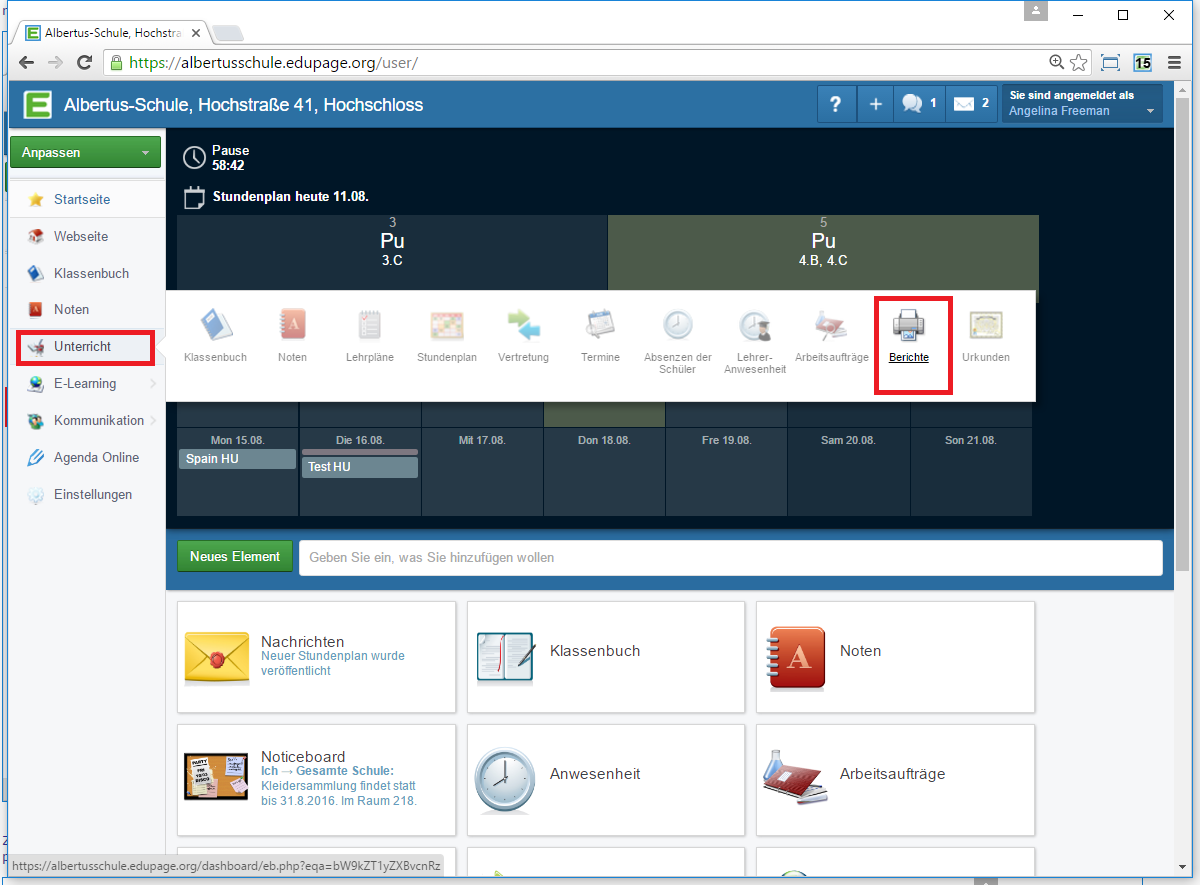Bookmark page with the star icon

pos(1079,62)
